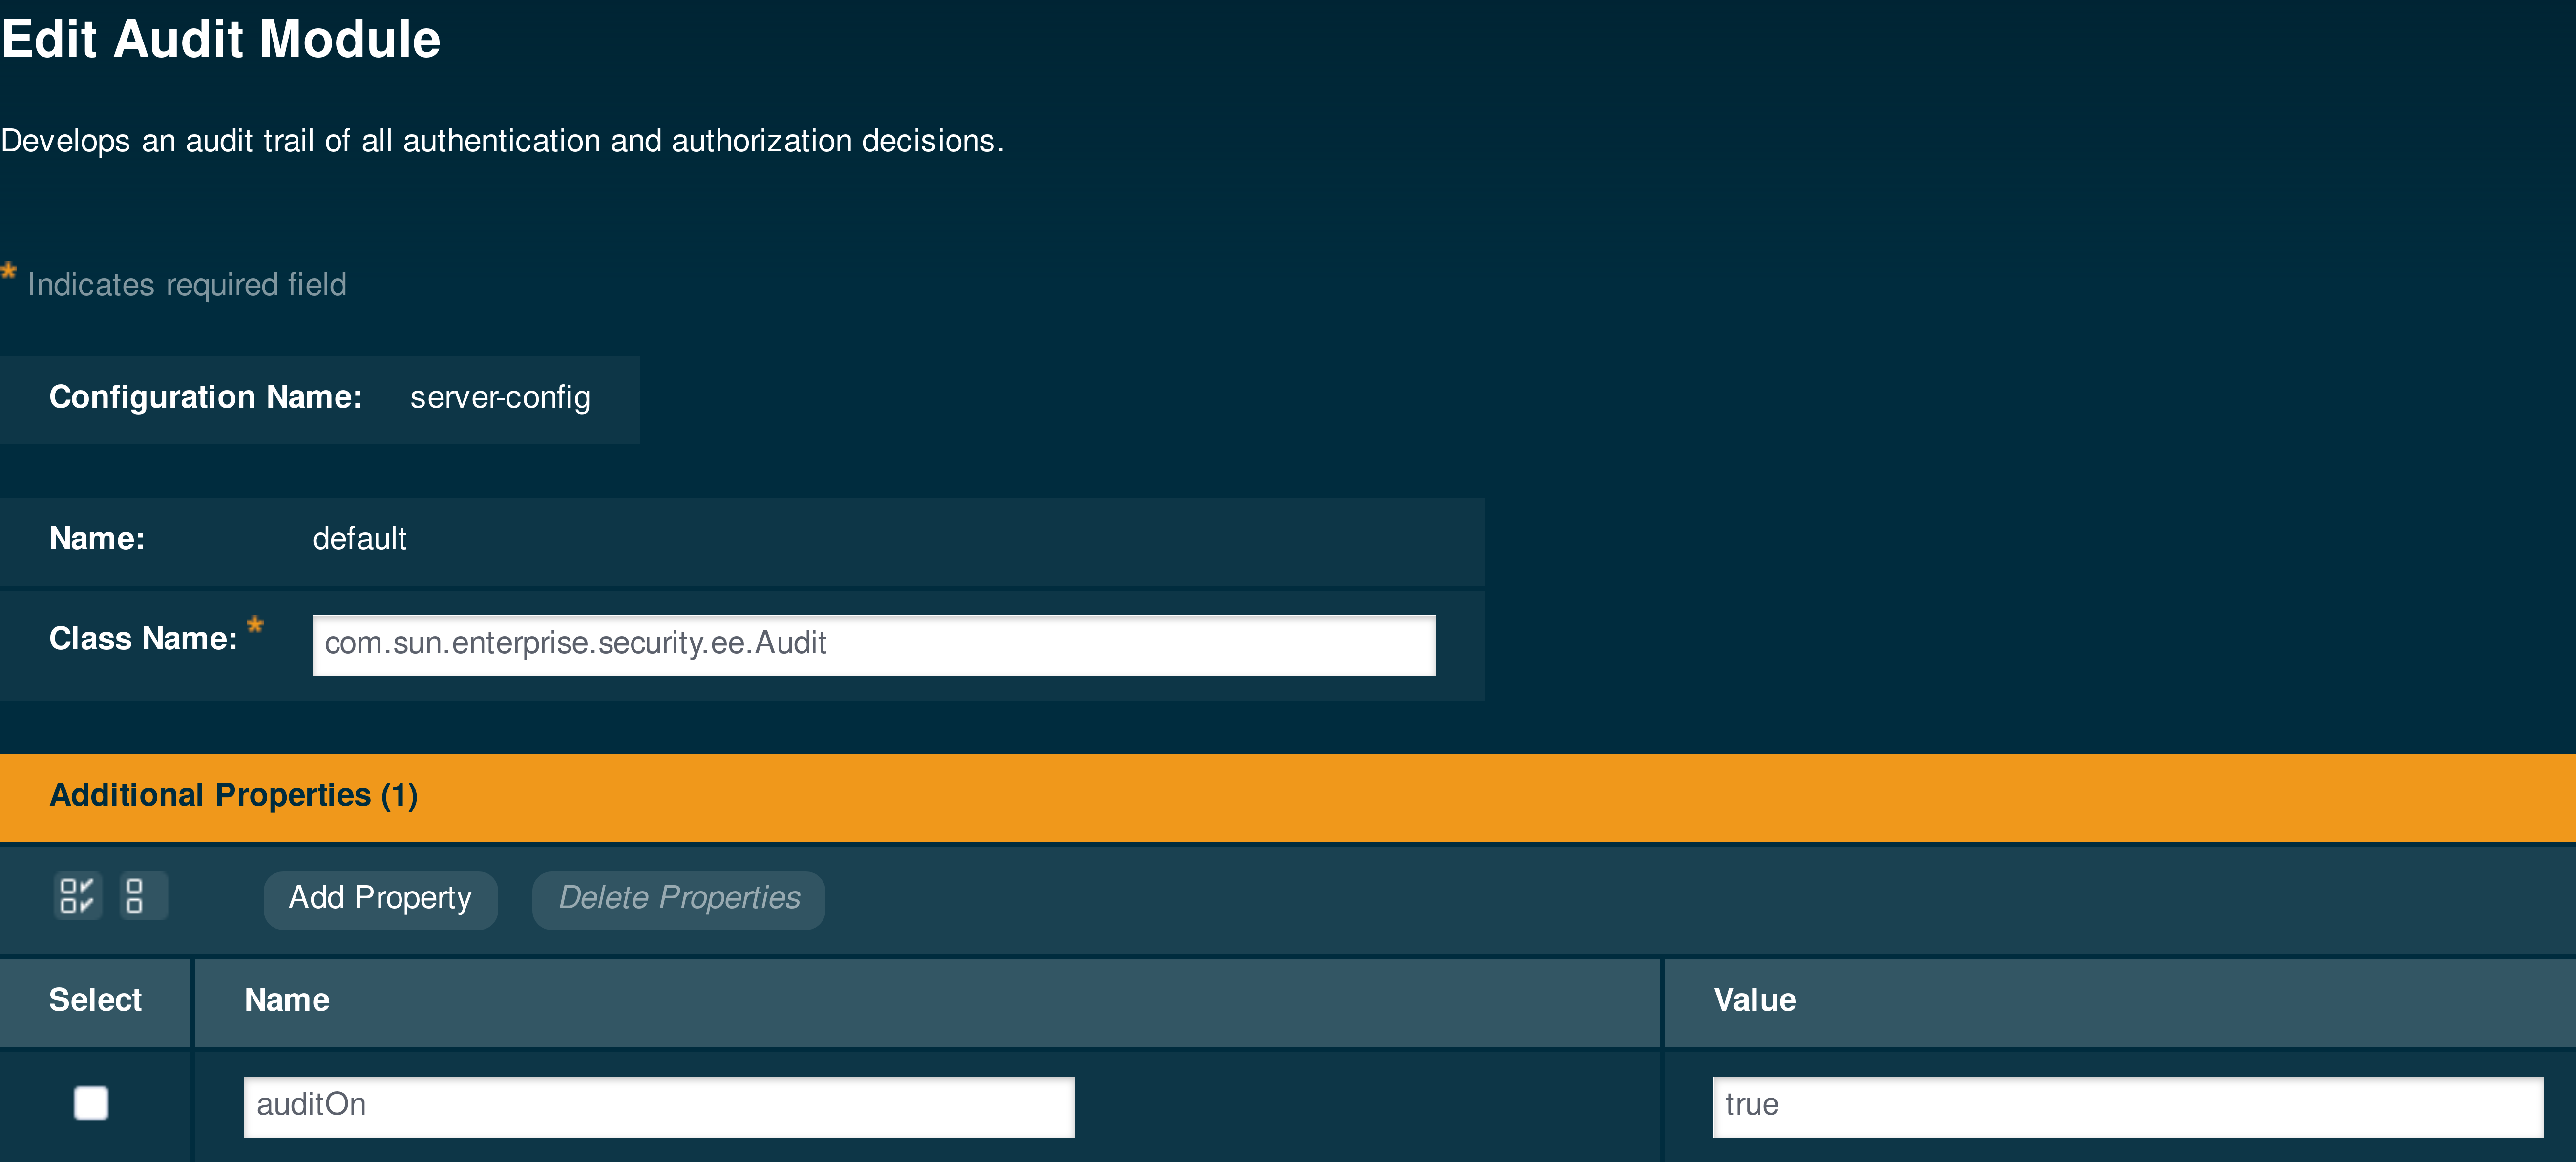
Task: Click the default module name value
Action: 359,539
